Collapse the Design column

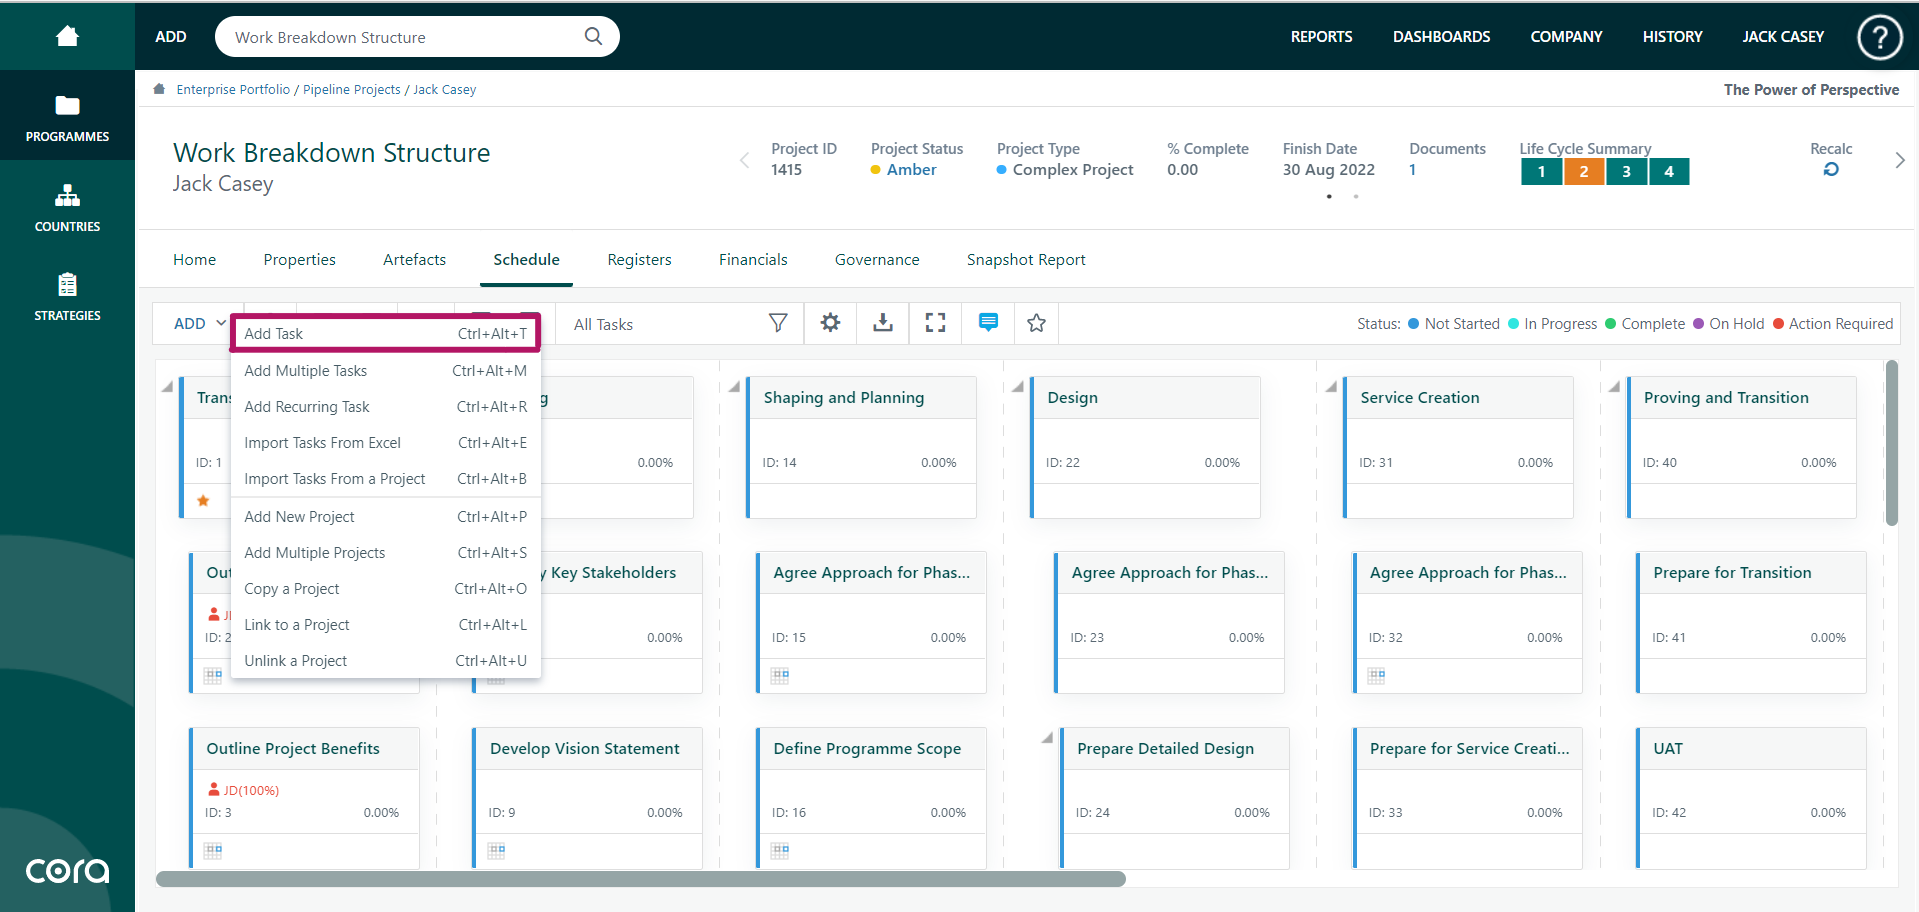[1018, 386]
